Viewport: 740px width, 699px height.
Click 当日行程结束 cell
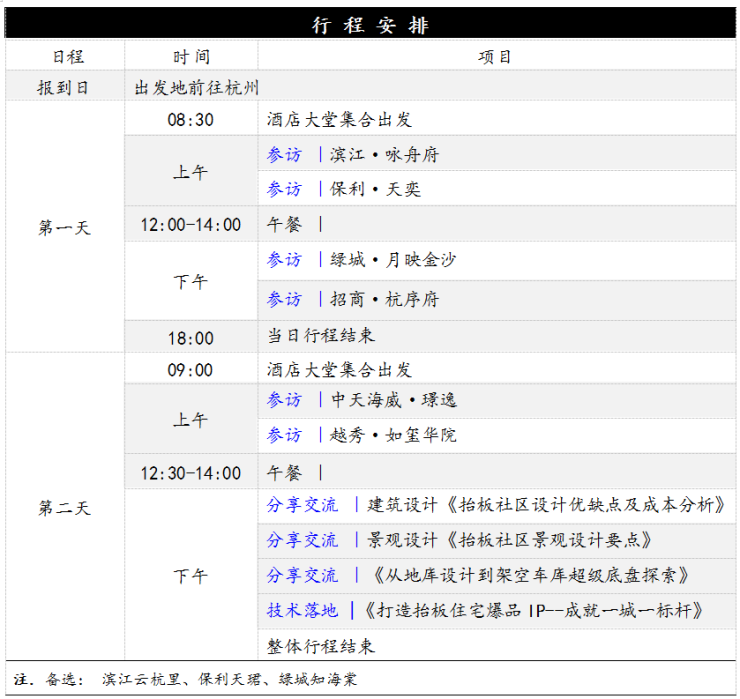tap(496, 337)
